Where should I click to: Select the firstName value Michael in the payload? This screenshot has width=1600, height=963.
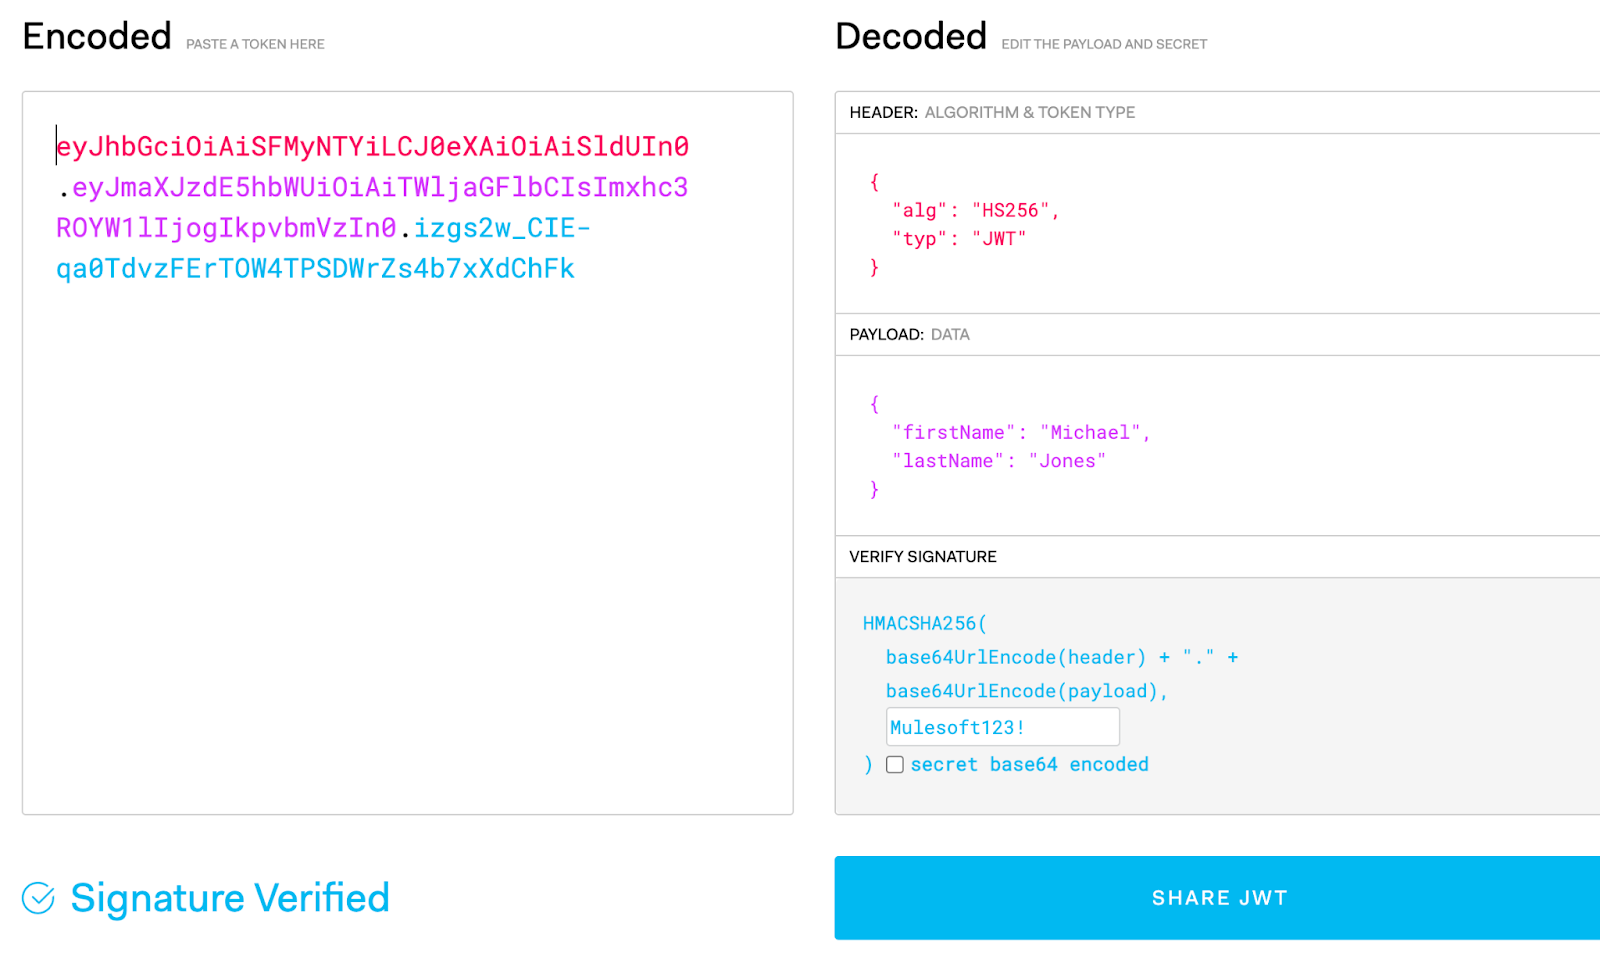point(1091,432)
